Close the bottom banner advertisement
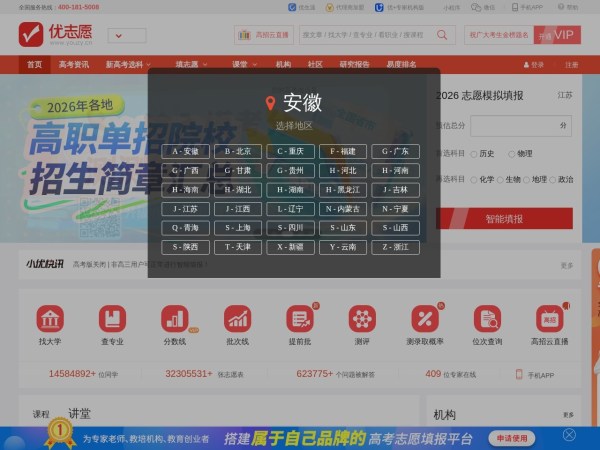 click(569, 435)
